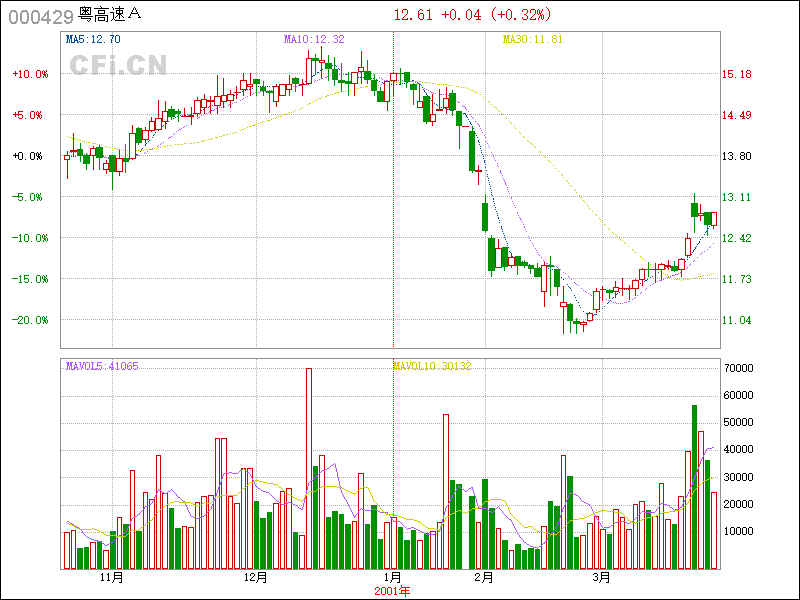Click the MAVOL5:41065 volume label

click(102, 366)
